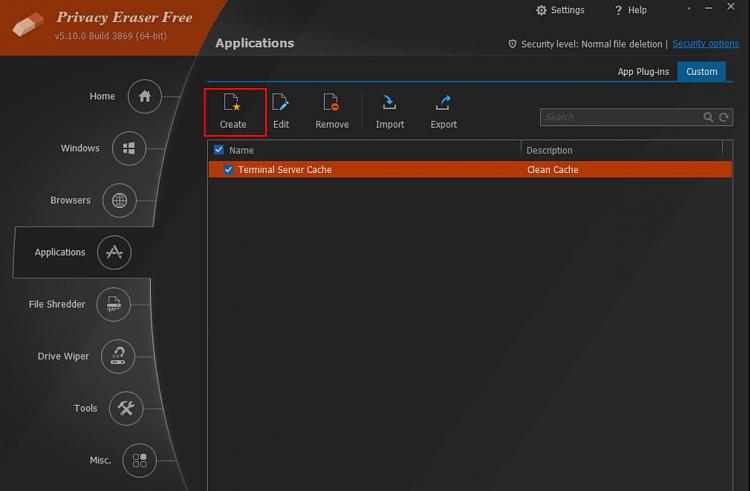
Task: Select the Terminal Server Cache row name
Action: 285,170
